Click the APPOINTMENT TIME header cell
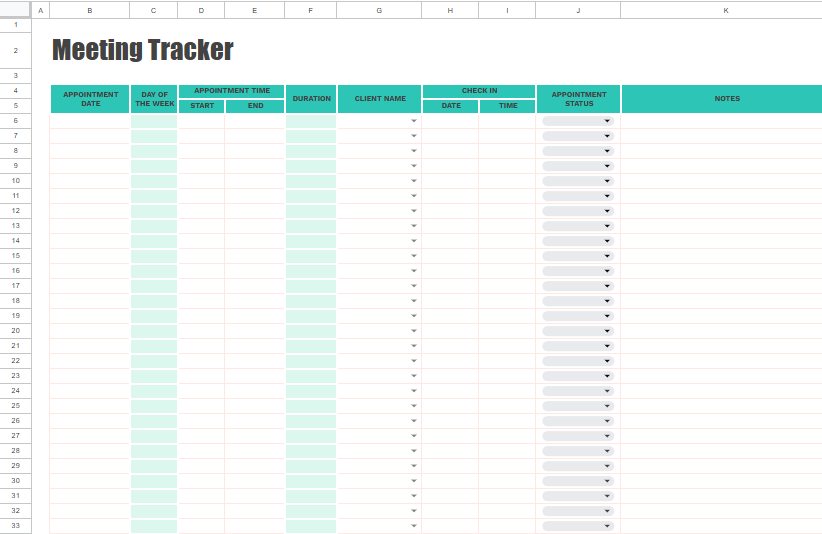Image resolution: width=822 pixels, height=534 pixels. 232,91
